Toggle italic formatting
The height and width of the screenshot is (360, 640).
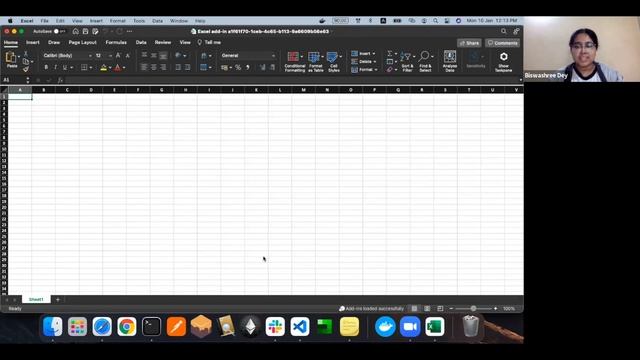[56, 67]
